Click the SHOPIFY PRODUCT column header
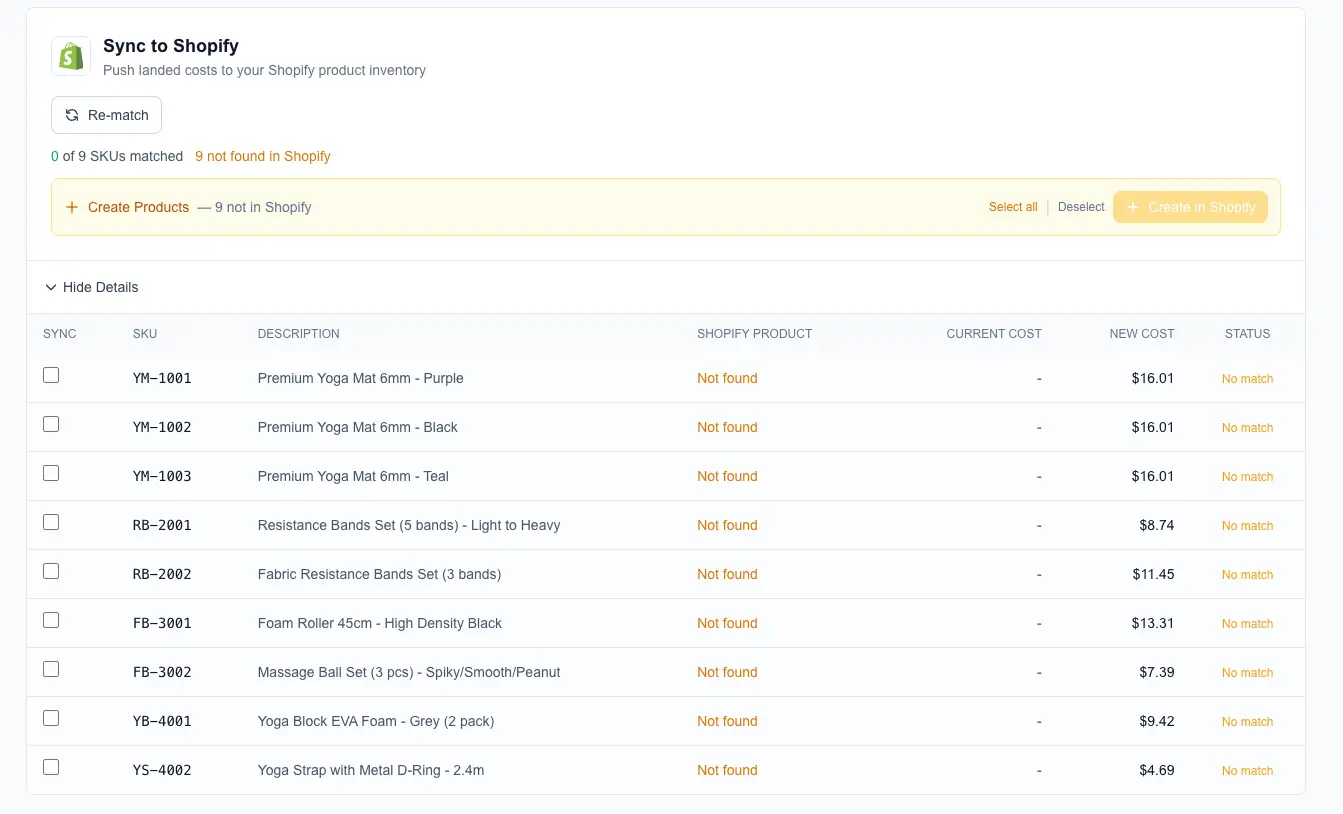1343x814 pixels. pyautogui.click(x=755, y=334)
